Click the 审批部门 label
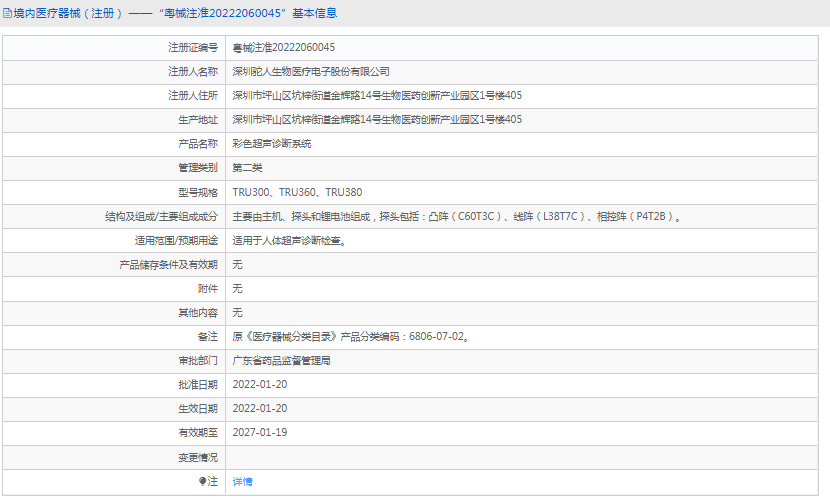The height and width of the screenshot is (500, 830). click(x=198, y=361)
